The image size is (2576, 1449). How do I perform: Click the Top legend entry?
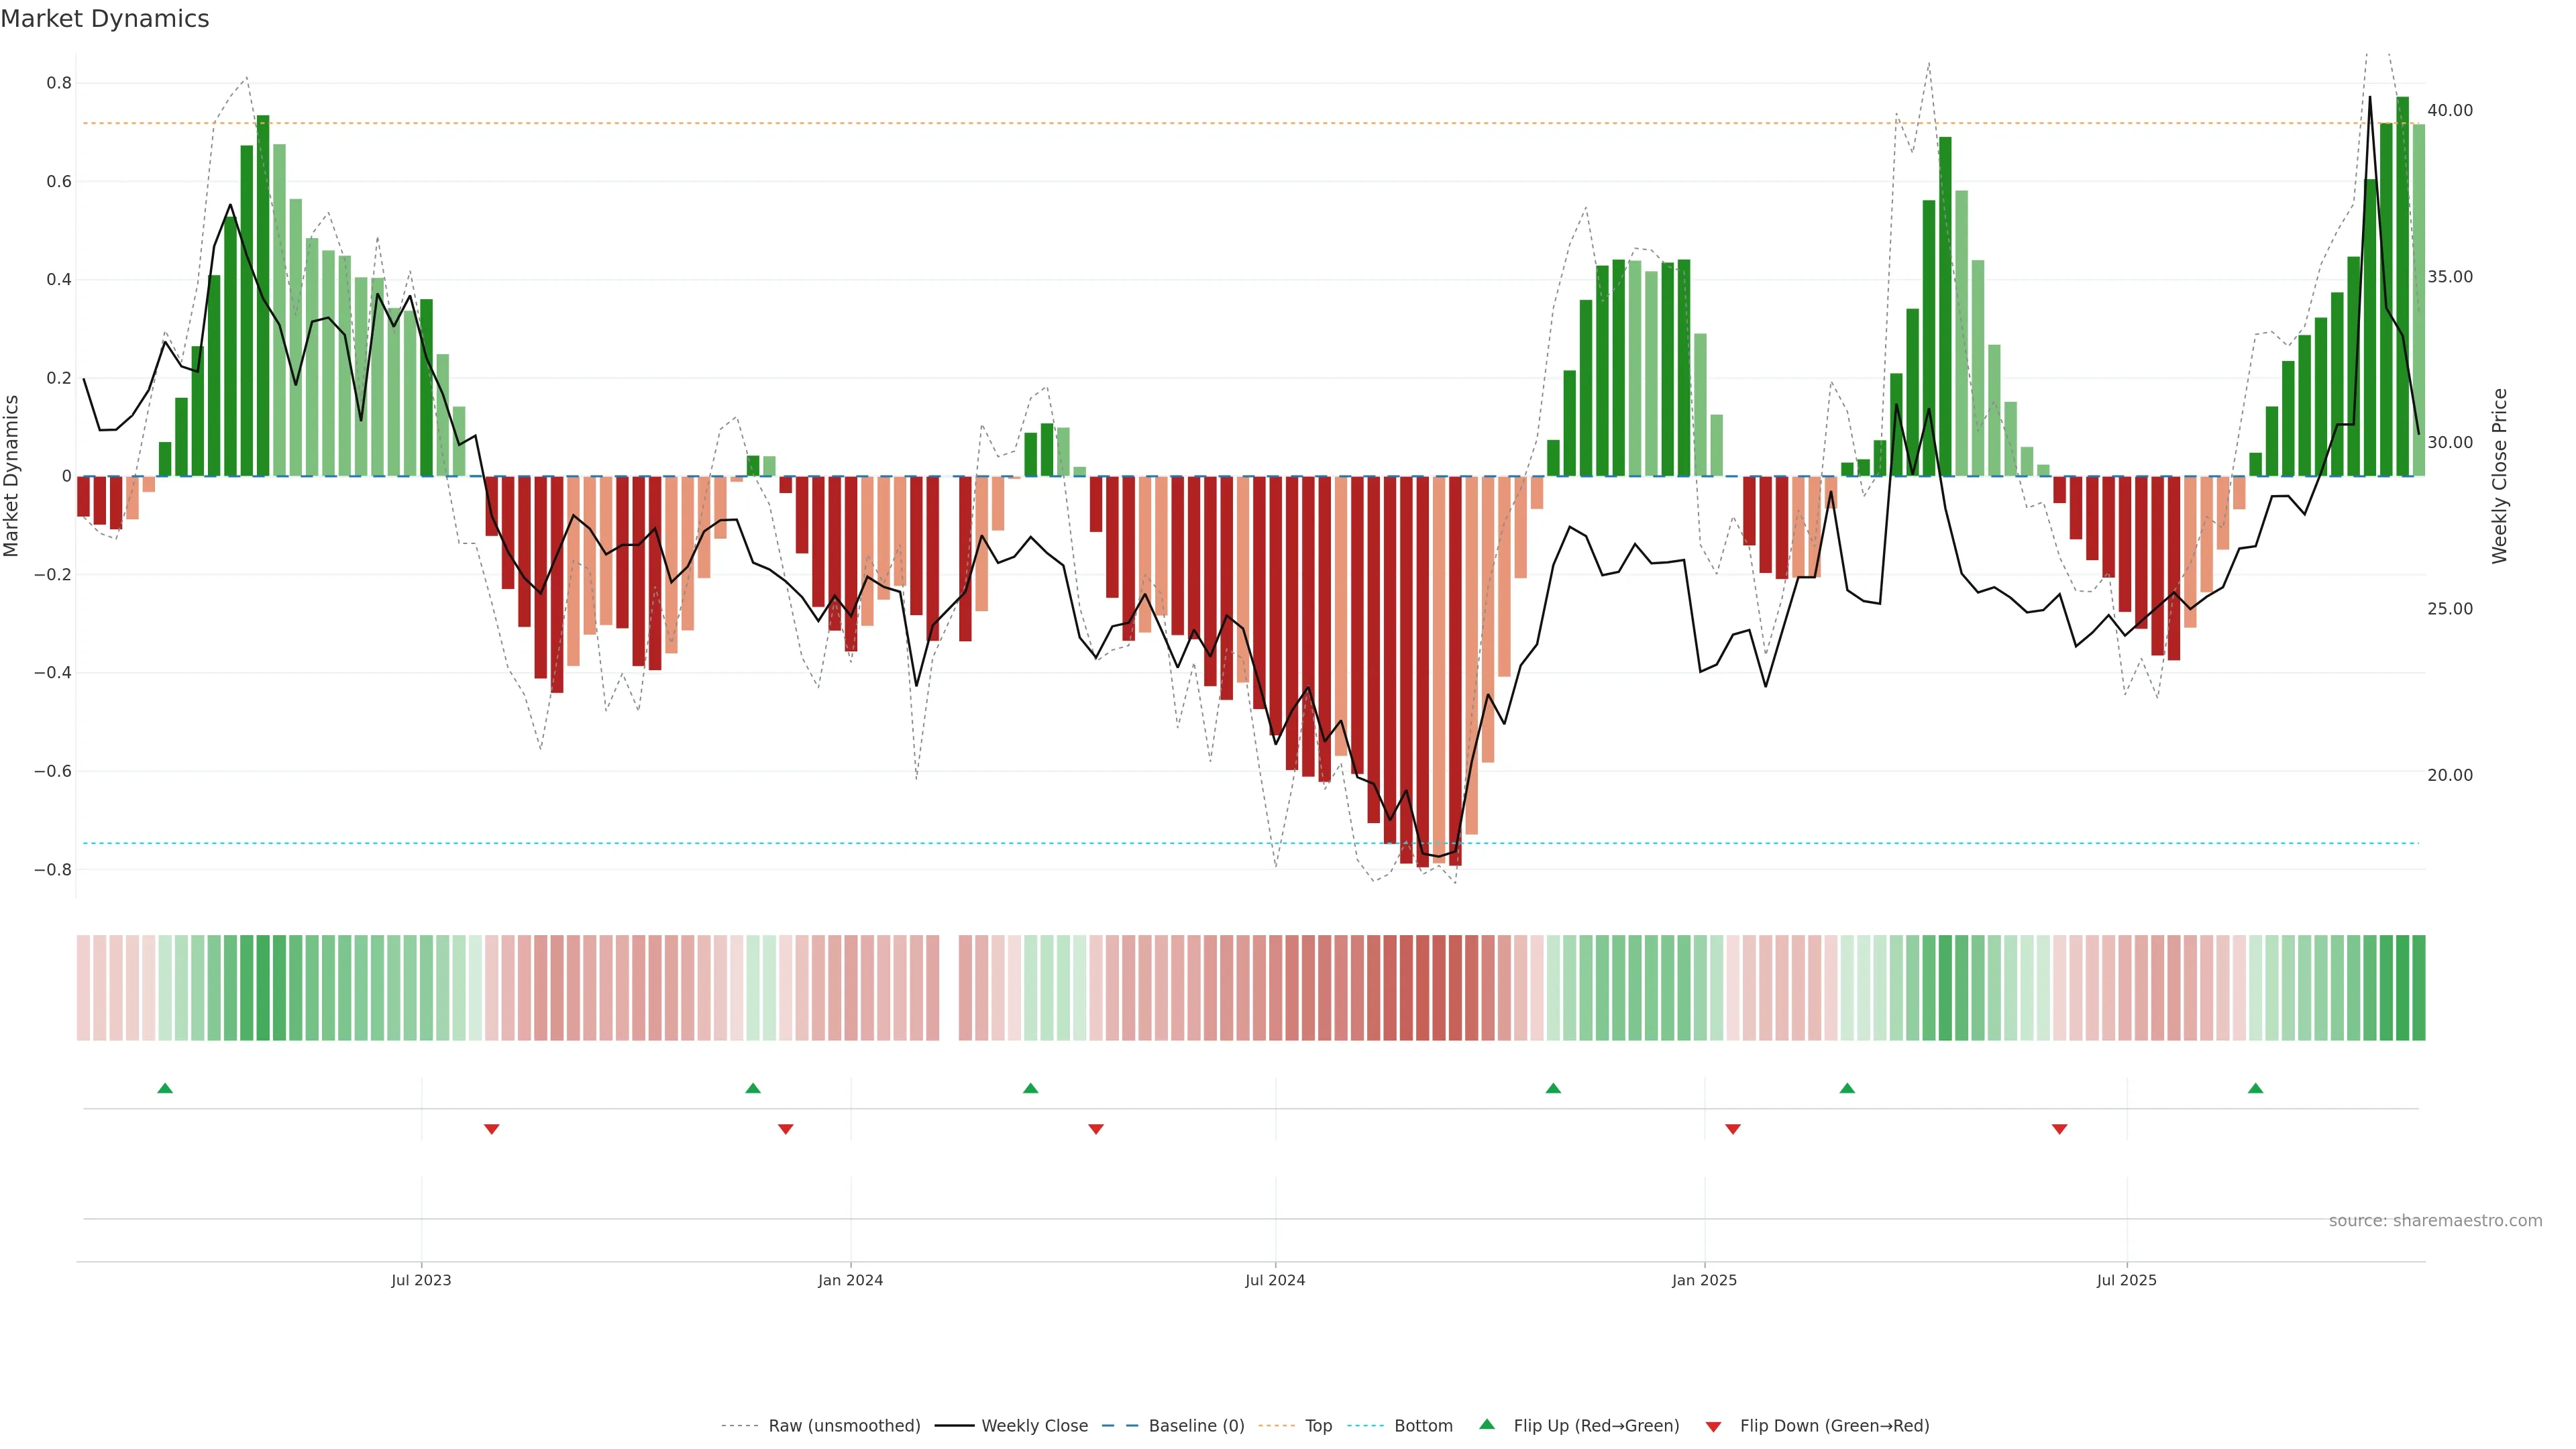point(1318,1426)
